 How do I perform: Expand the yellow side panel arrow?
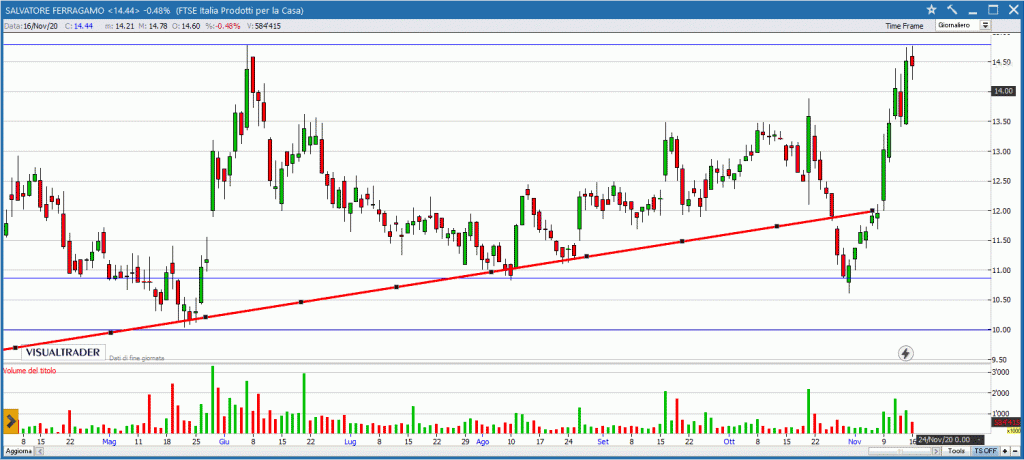coord(10,422)
